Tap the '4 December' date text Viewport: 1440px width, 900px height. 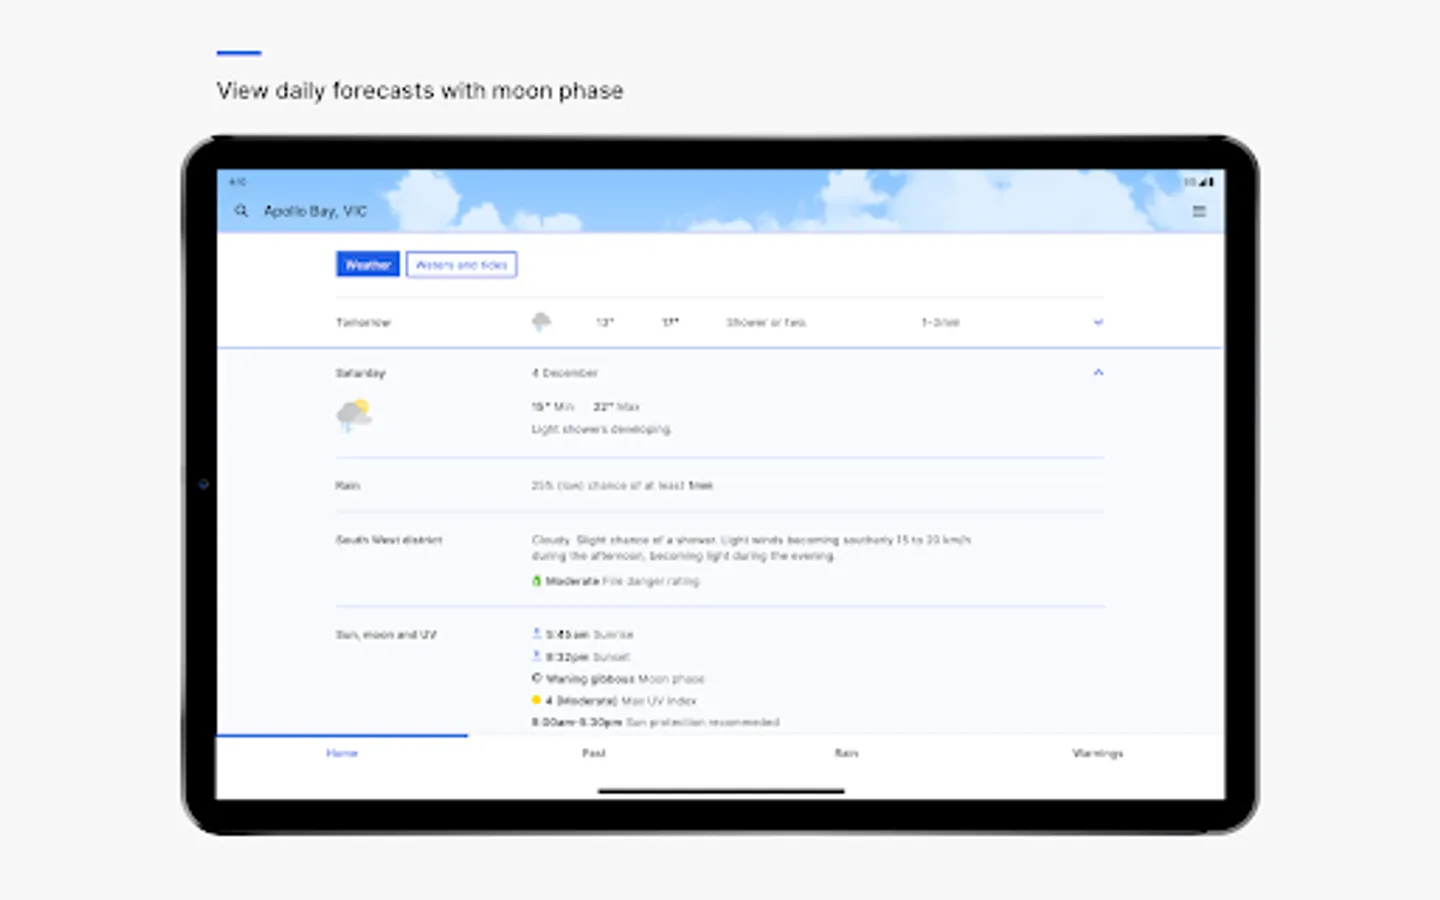[x=565, y=373]
